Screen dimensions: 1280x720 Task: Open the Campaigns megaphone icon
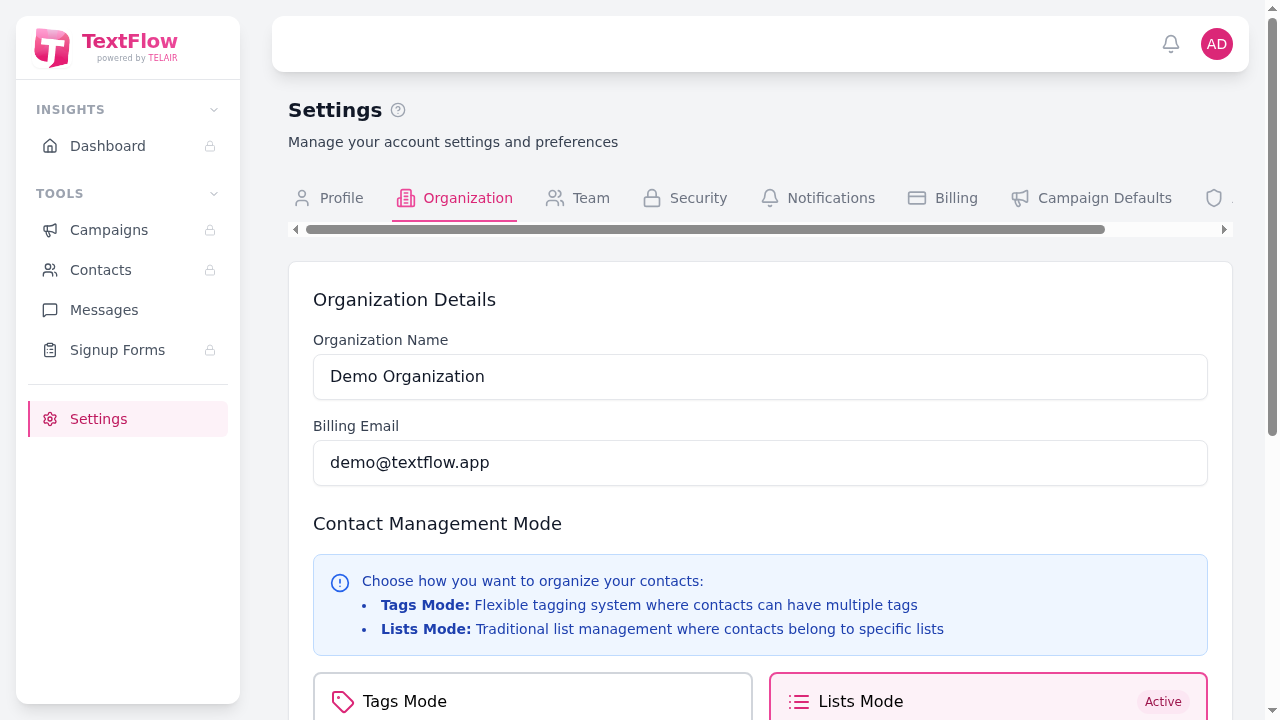[50, 230]
